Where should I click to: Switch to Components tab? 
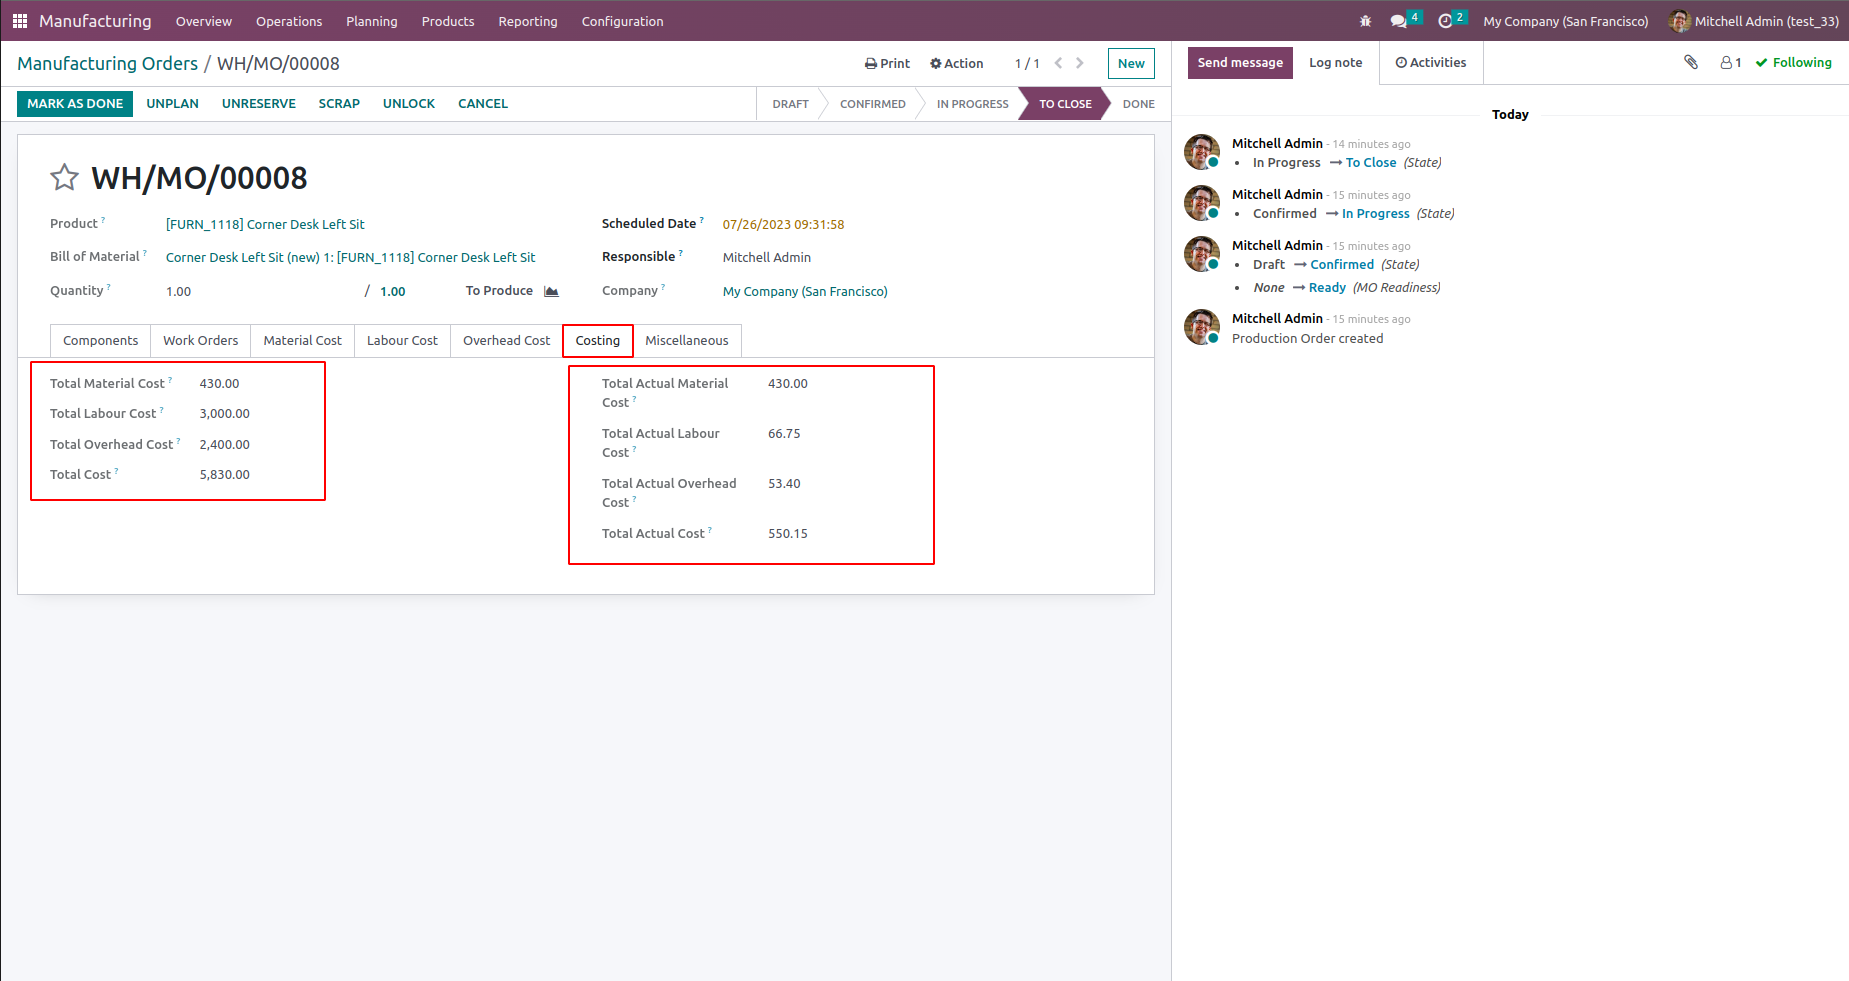pos(101,341)
